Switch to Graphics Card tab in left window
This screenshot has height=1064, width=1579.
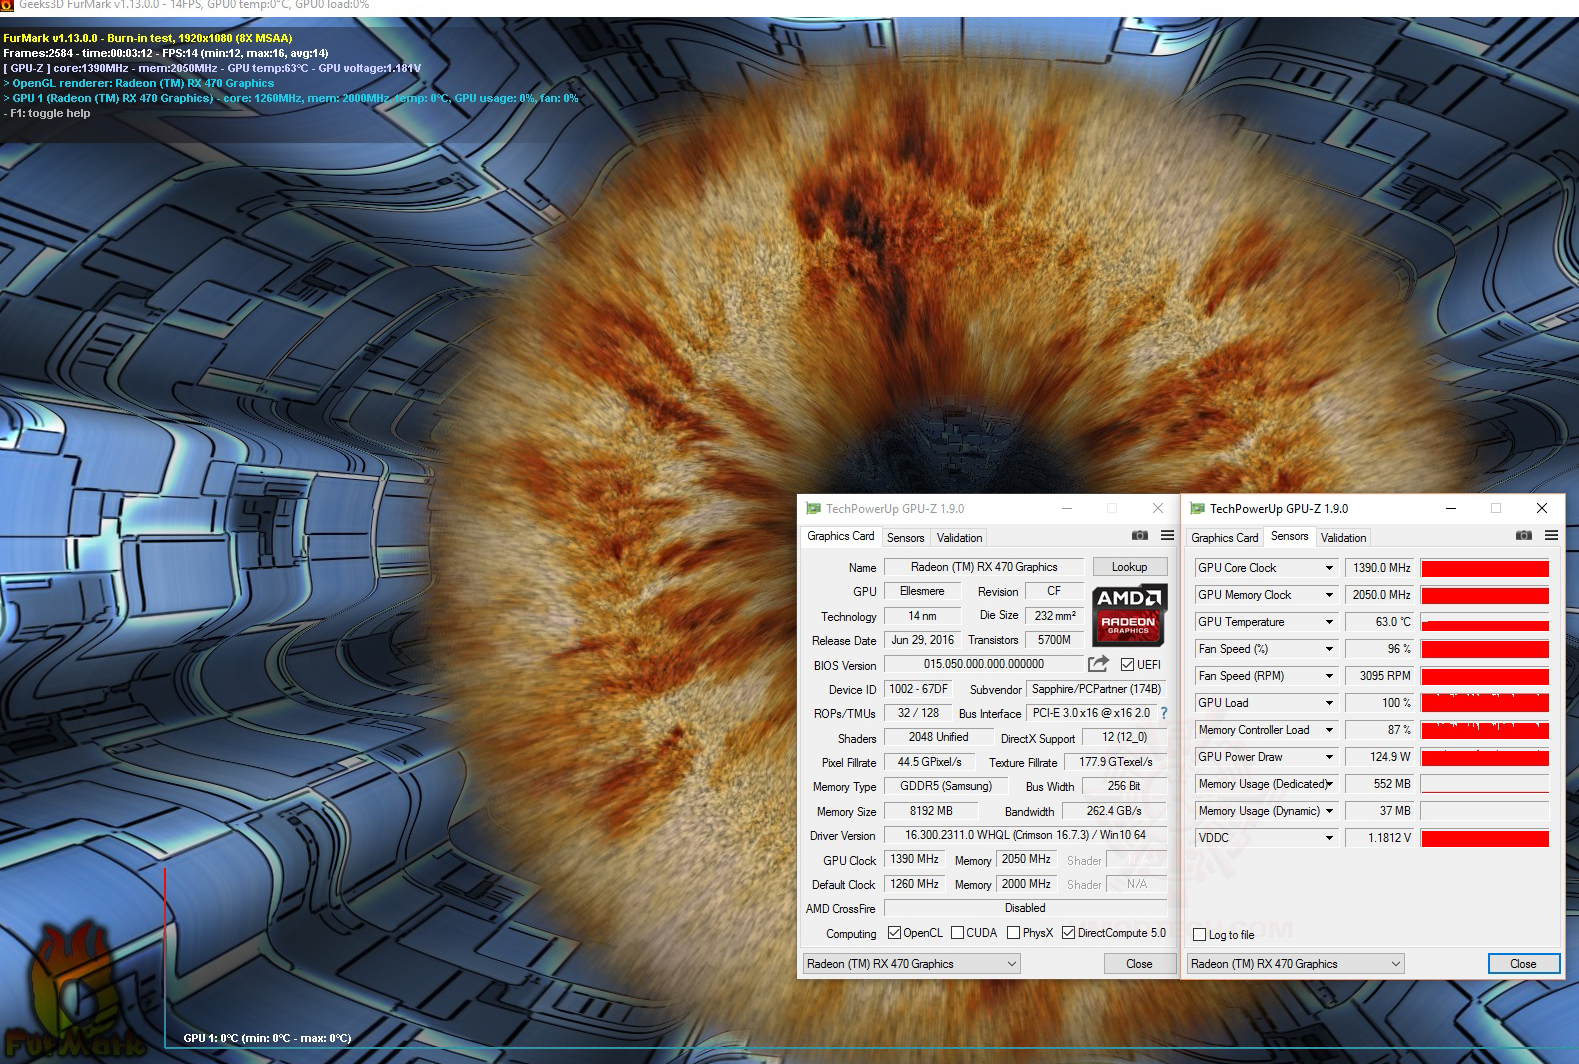841,536
